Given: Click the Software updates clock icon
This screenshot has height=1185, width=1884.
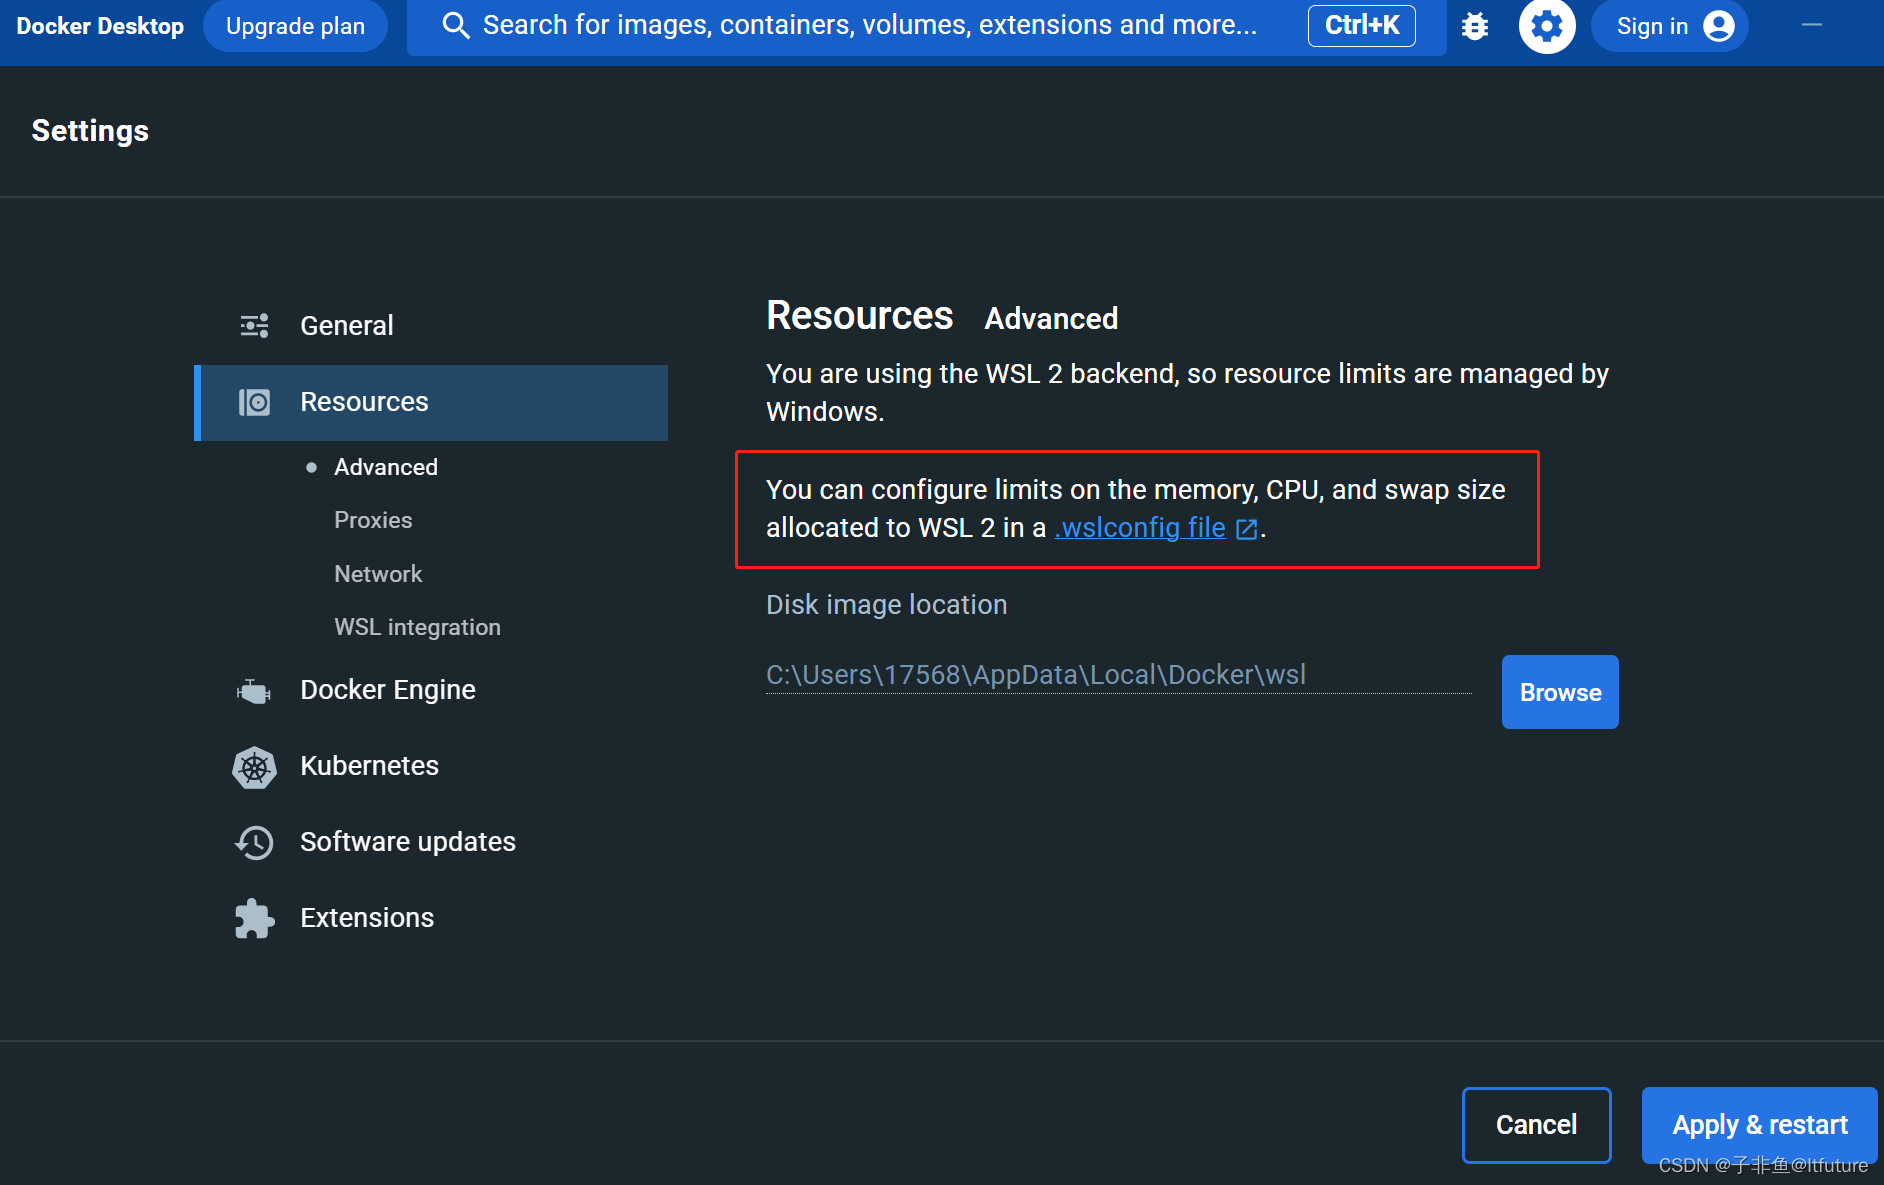Looking at the screenshot, I should pos(254,843).
